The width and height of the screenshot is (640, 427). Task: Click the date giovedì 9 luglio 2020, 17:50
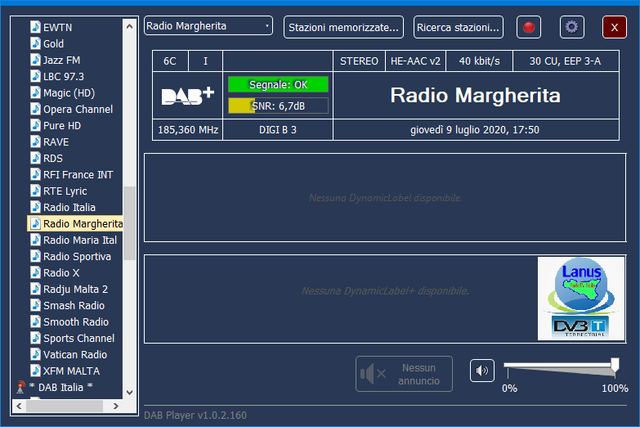pos(475,130)
